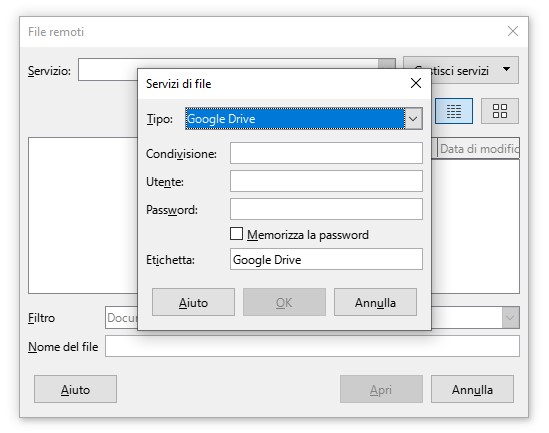This screenshot has width=549, height=433.
Task: Click the Condivisione input field
Action: tap(326, 153)
